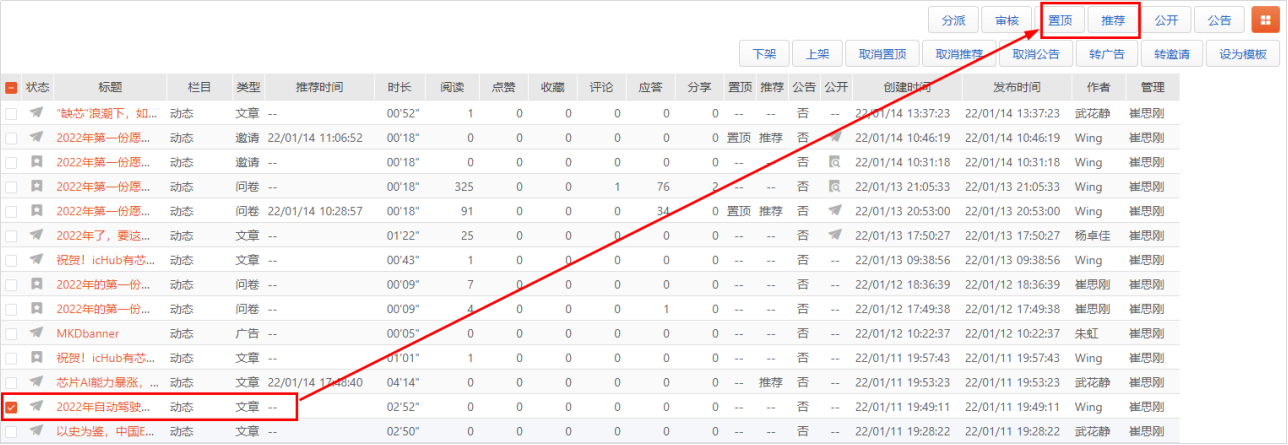The width and height of the screenshot is (1288, 445).
Task: Click status icon of the checked 2022年自动驾驶 row
Action: [37, 406]
